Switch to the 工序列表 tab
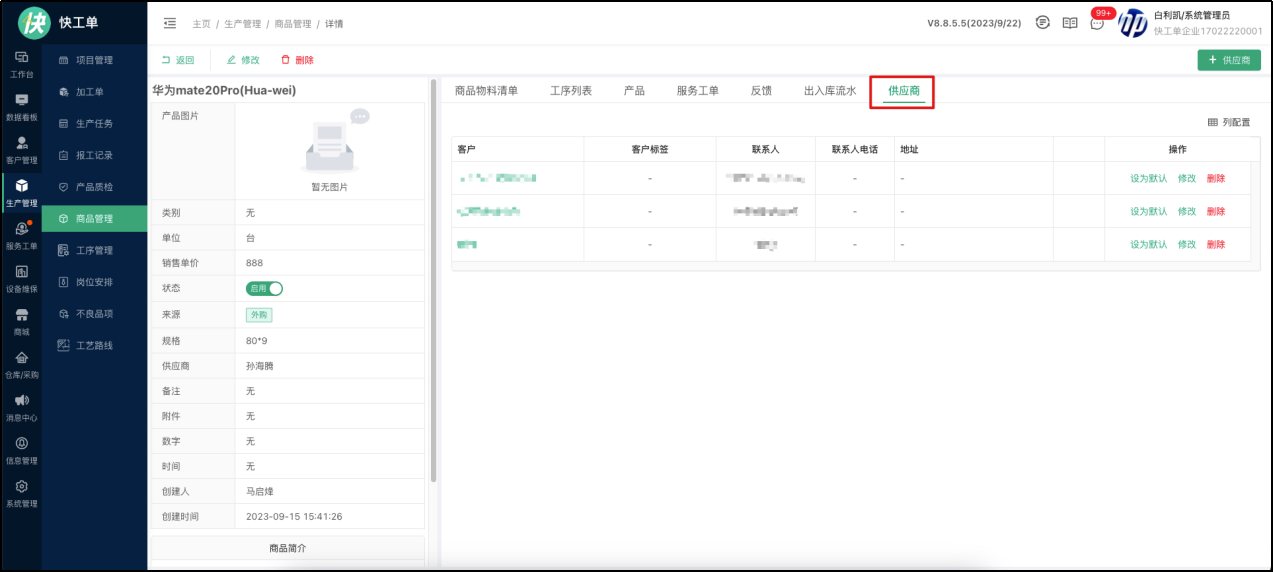 (x=570, y=91)
